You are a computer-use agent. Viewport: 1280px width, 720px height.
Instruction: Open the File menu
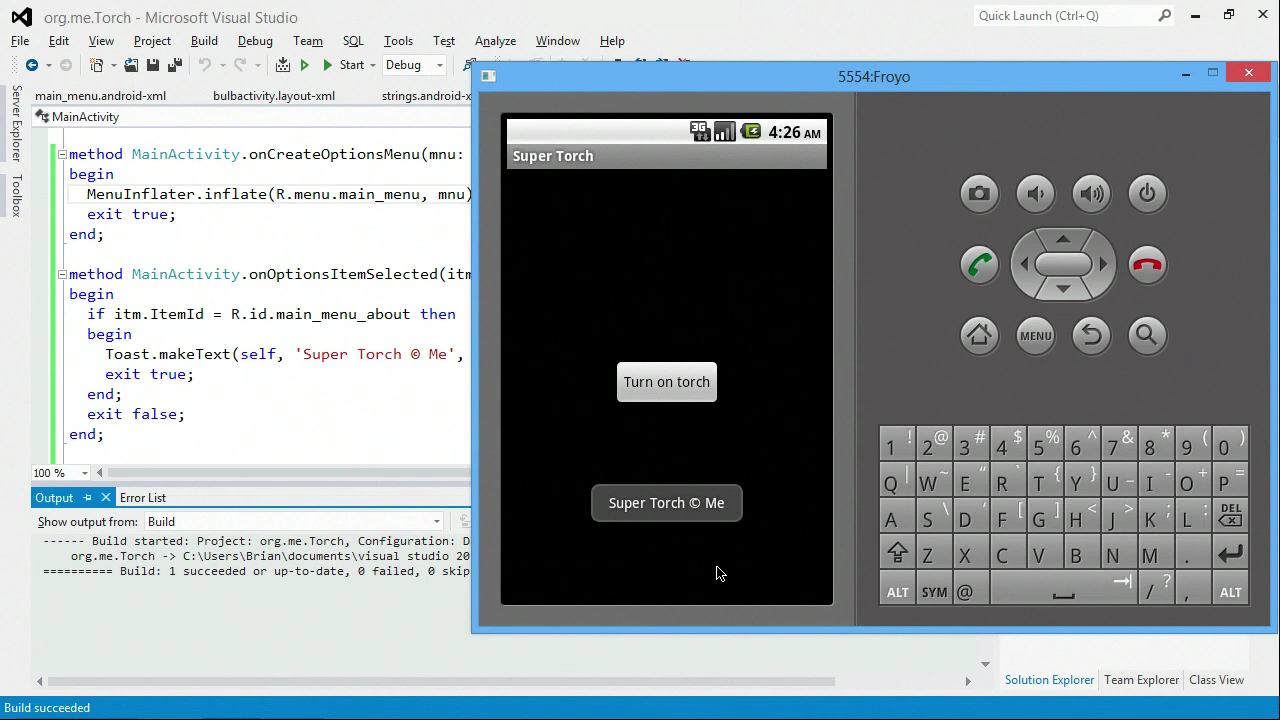(20, 41)
